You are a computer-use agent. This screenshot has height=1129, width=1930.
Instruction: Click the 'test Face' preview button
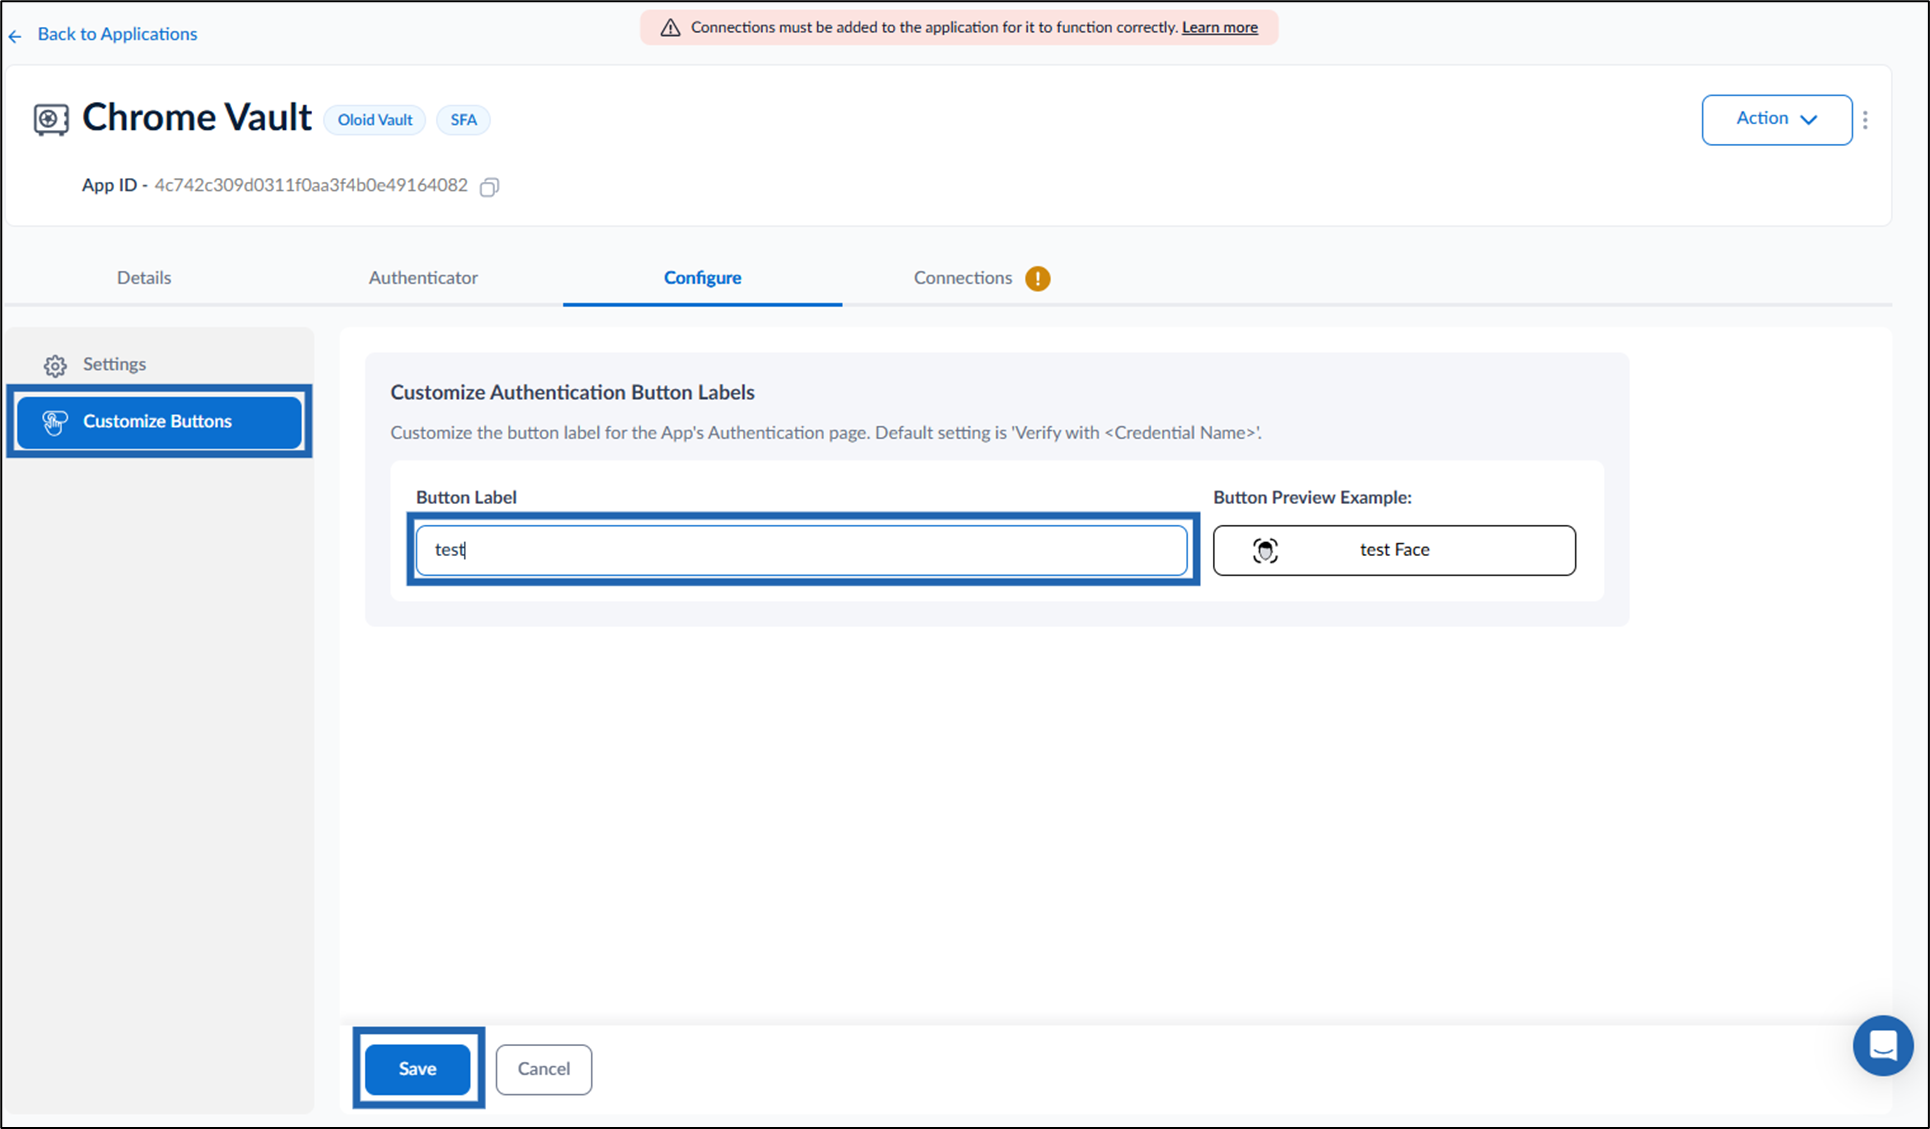1394,550
